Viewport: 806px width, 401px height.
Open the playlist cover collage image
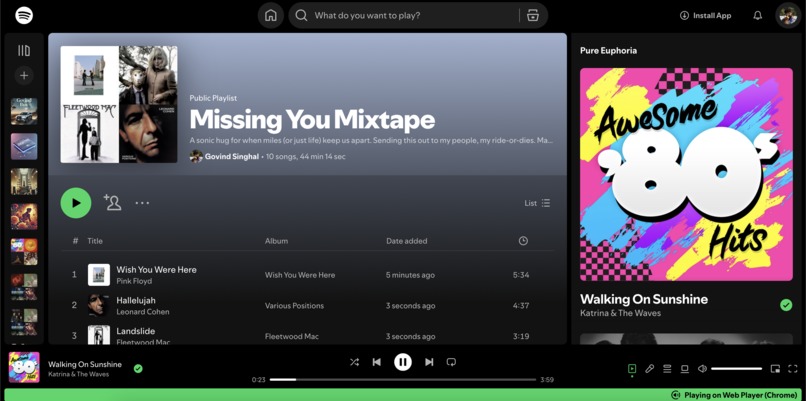point(119,104)
